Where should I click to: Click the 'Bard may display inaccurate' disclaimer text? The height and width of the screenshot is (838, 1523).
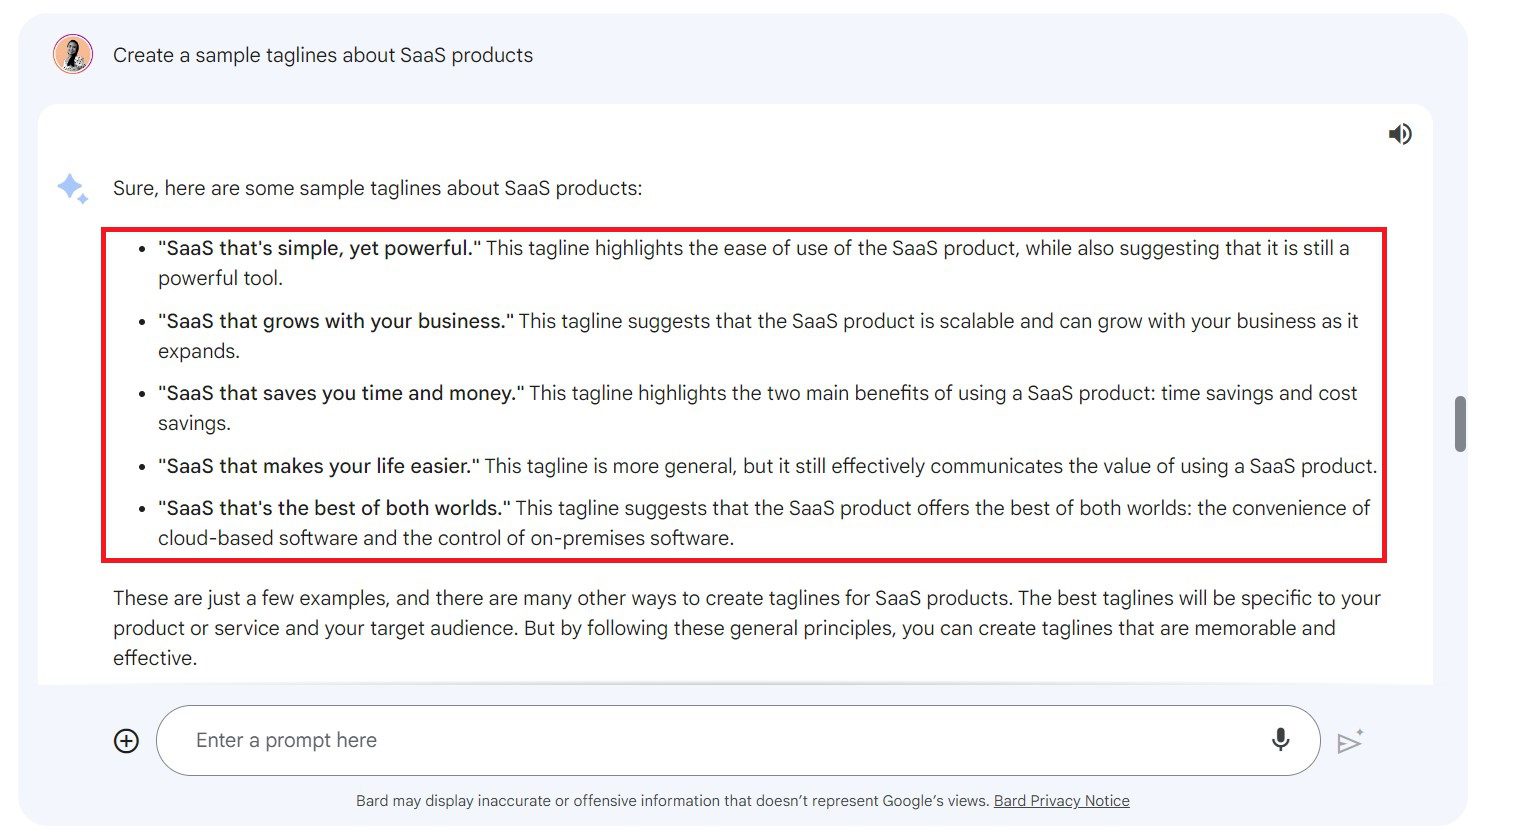[x=672, y=801]
